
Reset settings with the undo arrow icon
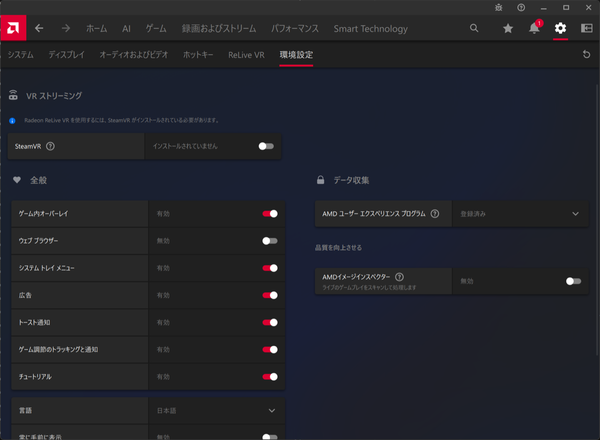click(x=586, y=54)
